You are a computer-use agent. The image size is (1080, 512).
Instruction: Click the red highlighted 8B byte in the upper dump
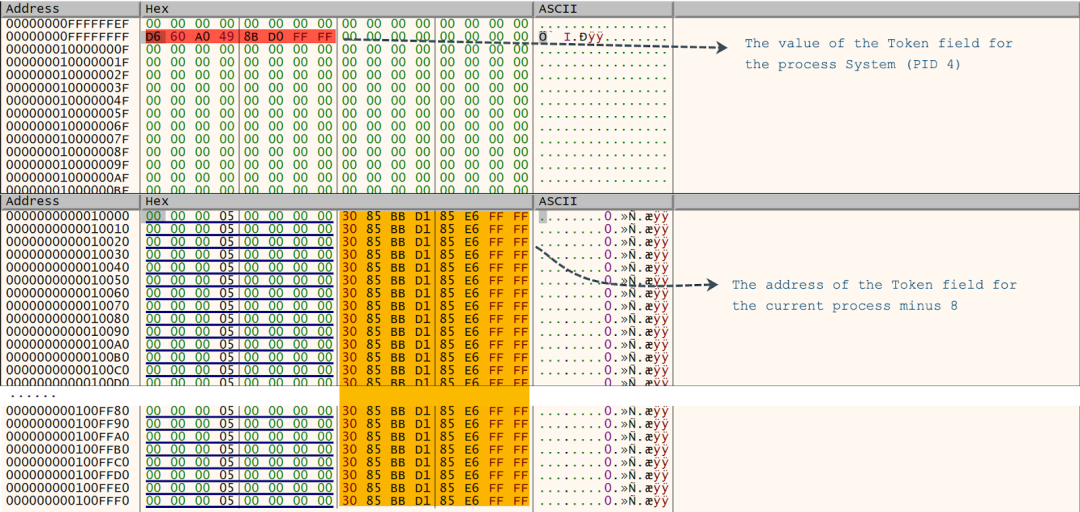coord(251,36)
